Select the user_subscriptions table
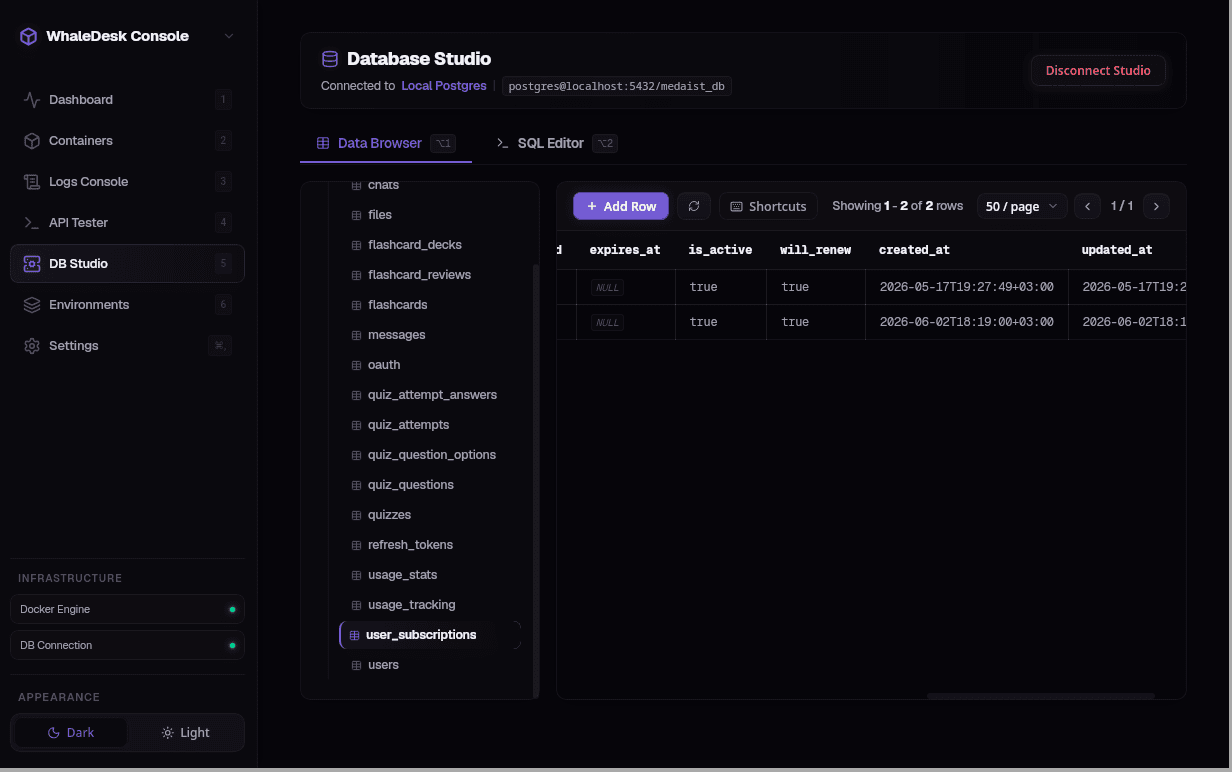 click(431, 635)
